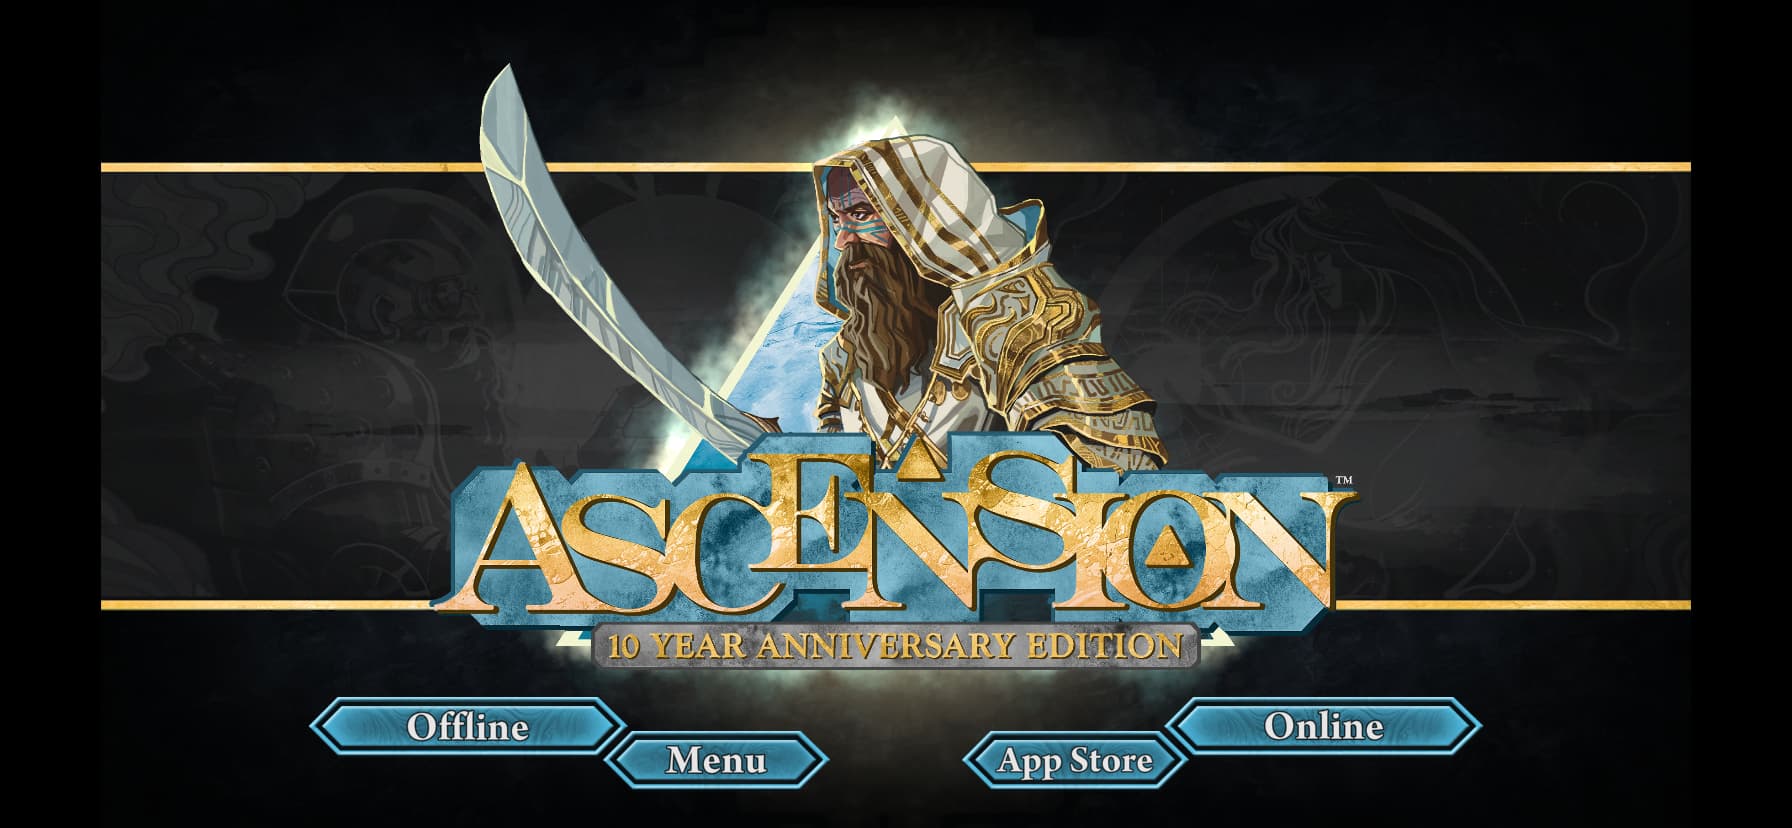Start an Offline game
This screenshot has height=828, width=1792.
point(467,726)
